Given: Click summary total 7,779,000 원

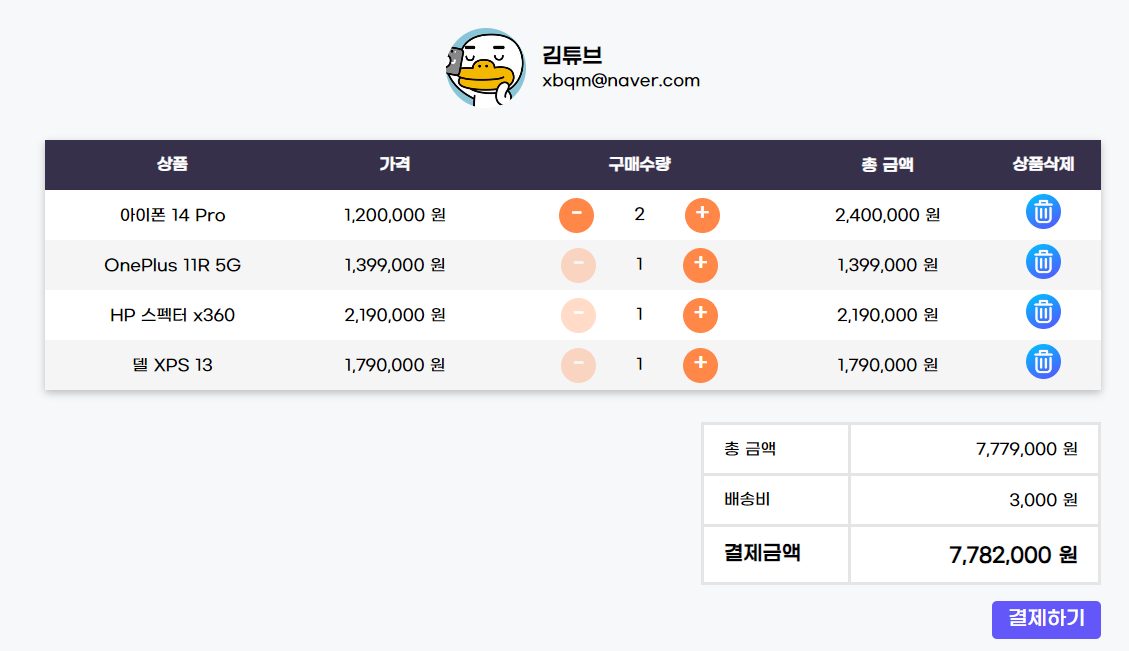Looking at the screenshot, I should pyautogui.click(x=1027, y=449).
